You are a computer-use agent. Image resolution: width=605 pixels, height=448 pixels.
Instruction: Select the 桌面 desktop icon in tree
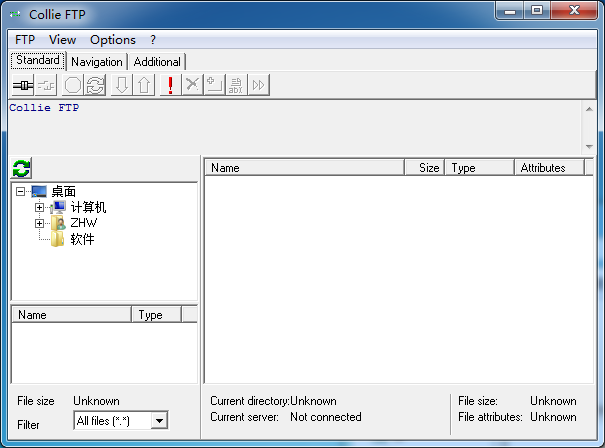[x=39, y=191]
